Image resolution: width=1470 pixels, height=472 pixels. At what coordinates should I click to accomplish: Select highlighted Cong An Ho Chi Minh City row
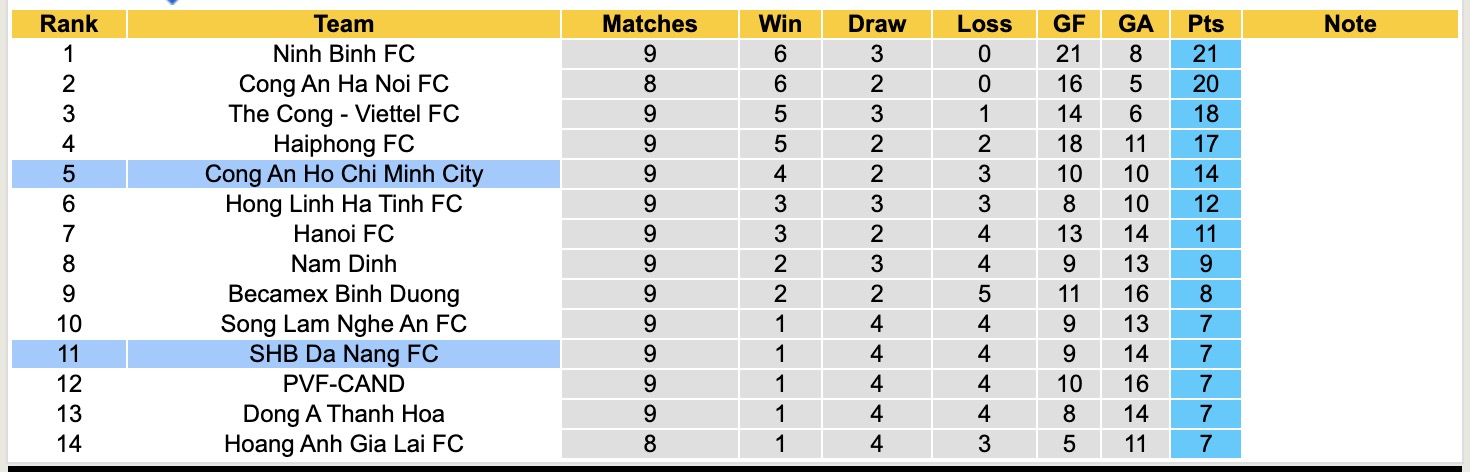[x=343, y=174]
